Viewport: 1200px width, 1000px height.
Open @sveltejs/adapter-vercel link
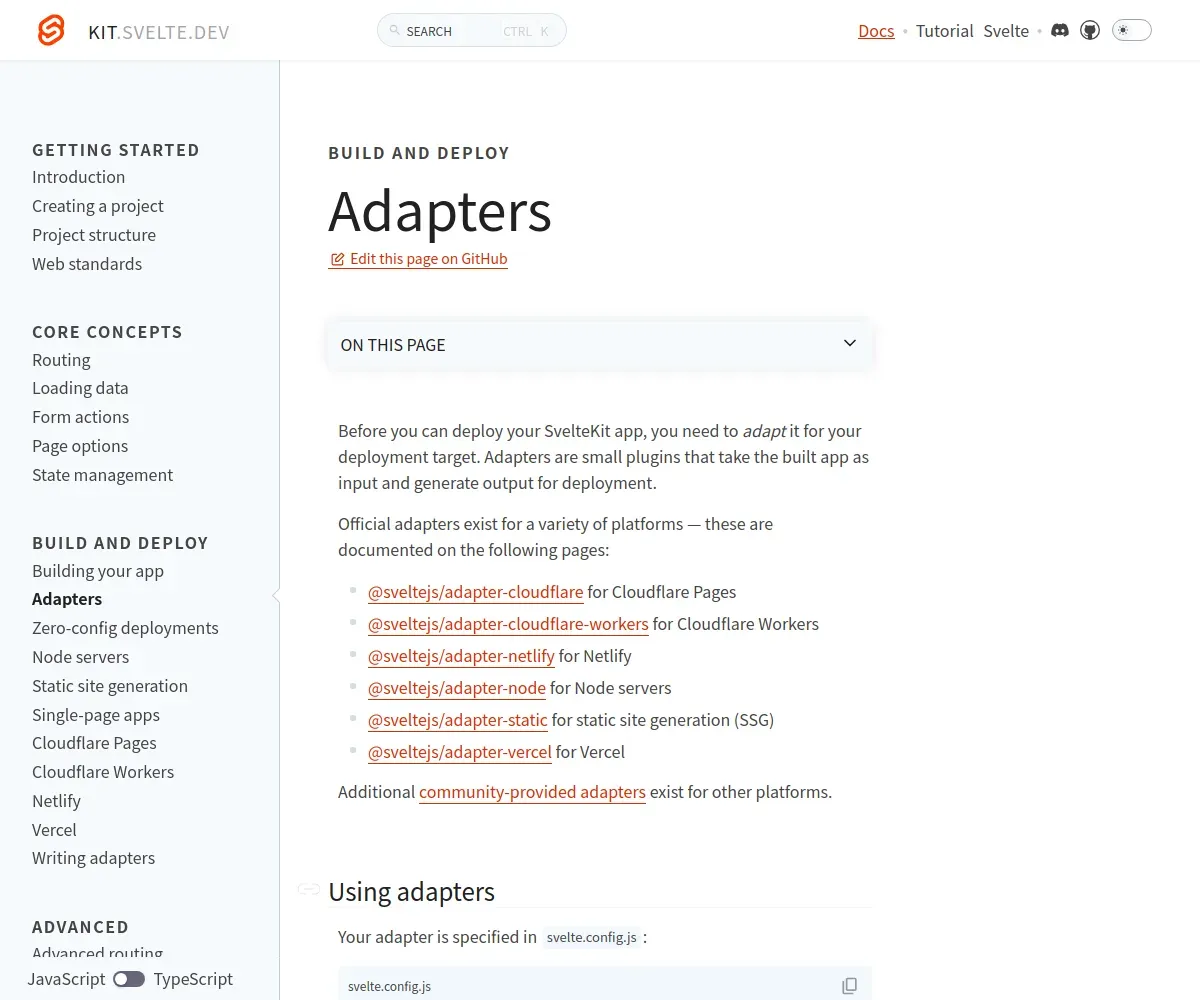(460, 752)
